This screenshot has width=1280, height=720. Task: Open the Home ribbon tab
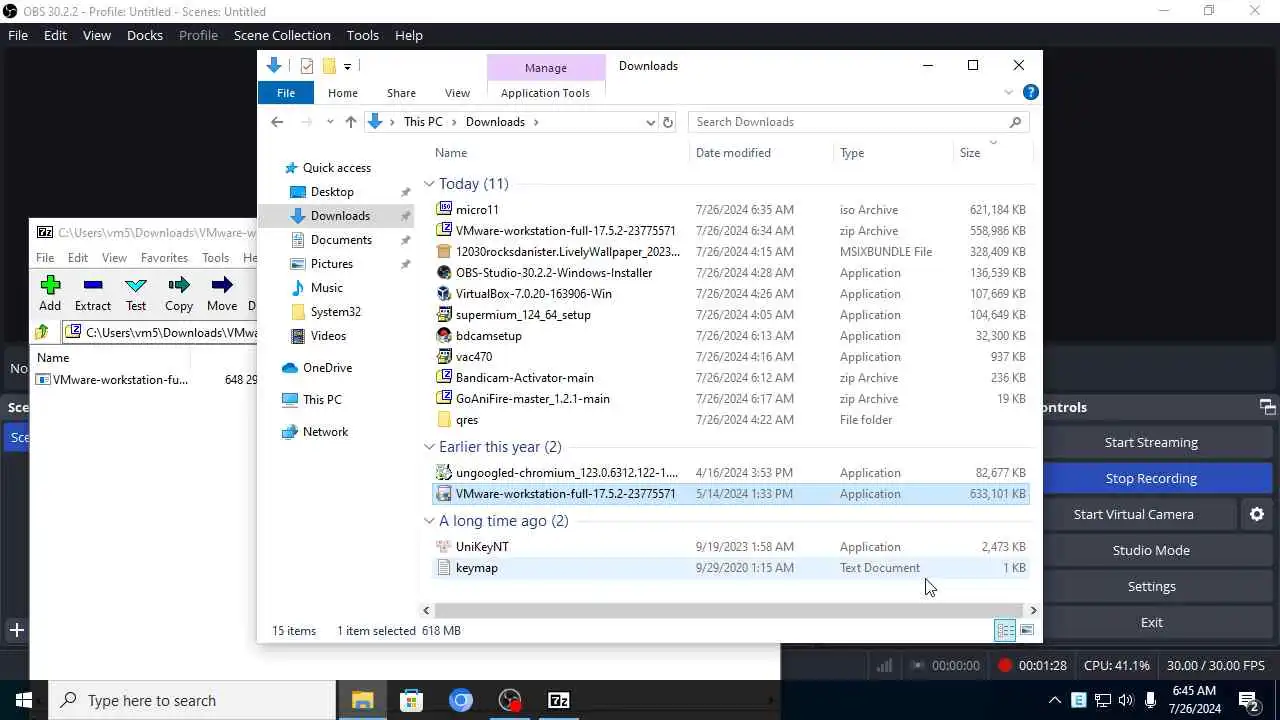tap(342, 92)
